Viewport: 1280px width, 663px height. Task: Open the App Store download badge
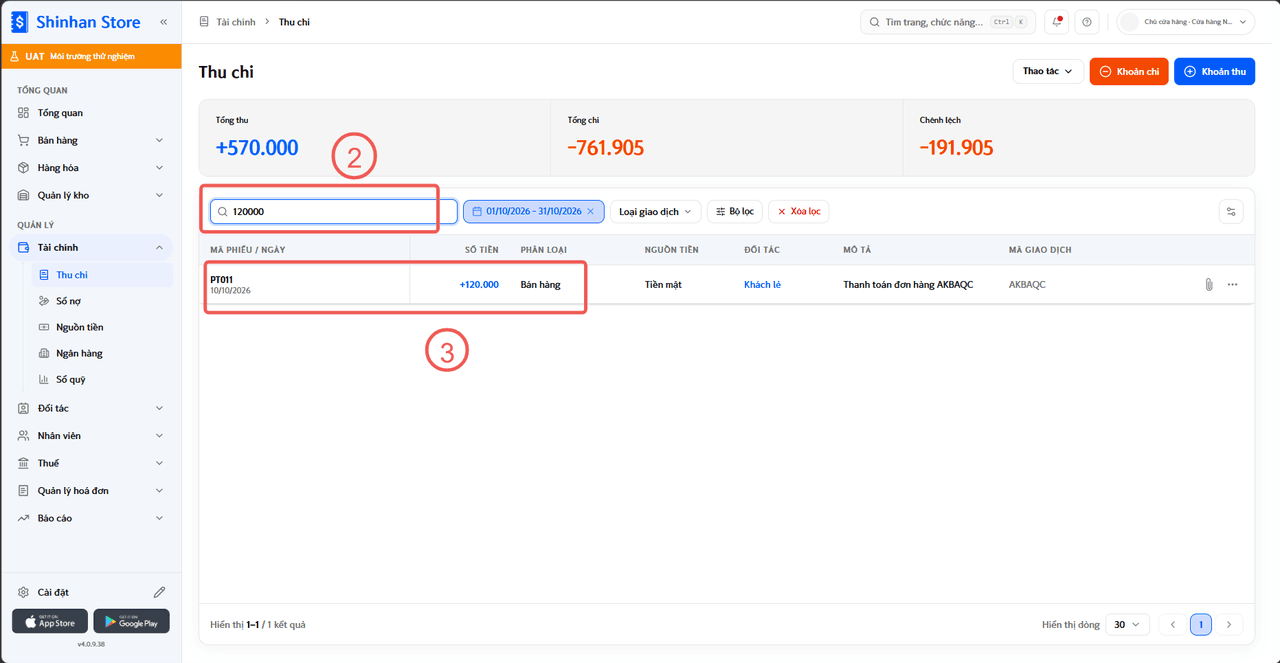coord(50,621)
